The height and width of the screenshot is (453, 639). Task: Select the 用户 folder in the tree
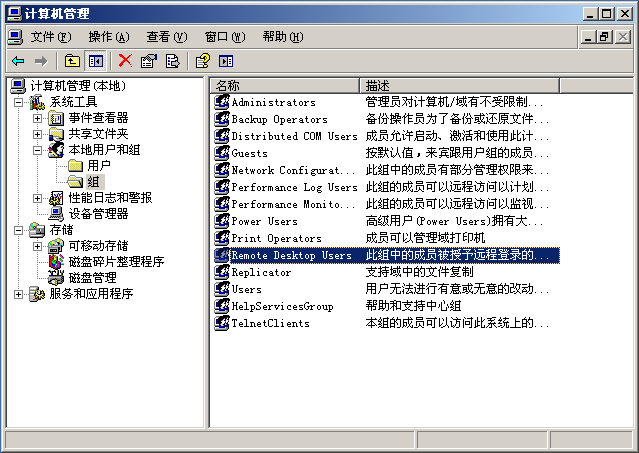pos(99,166)
